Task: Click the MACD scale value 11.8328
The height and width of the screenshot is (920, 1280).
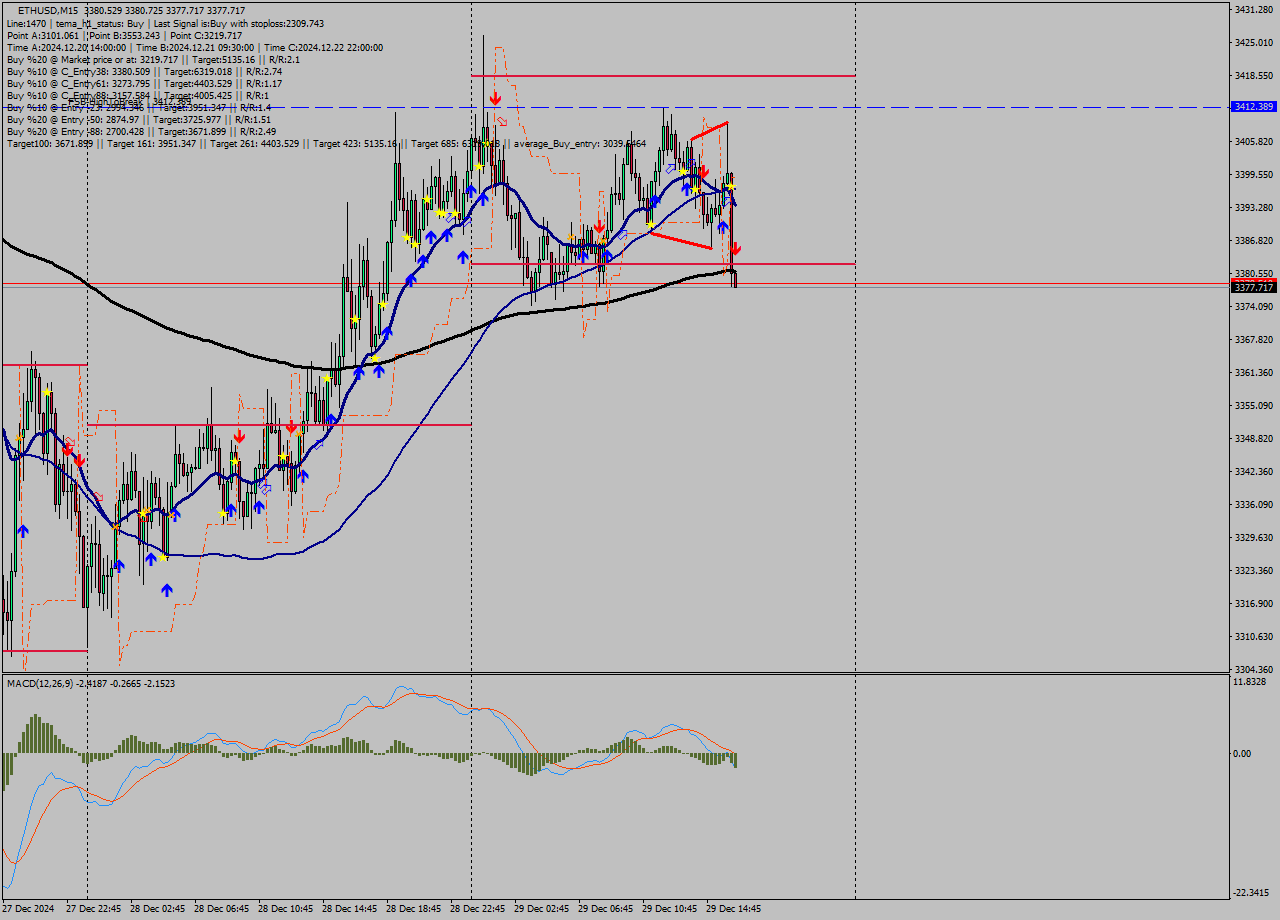Action: tap(1250, 681)
